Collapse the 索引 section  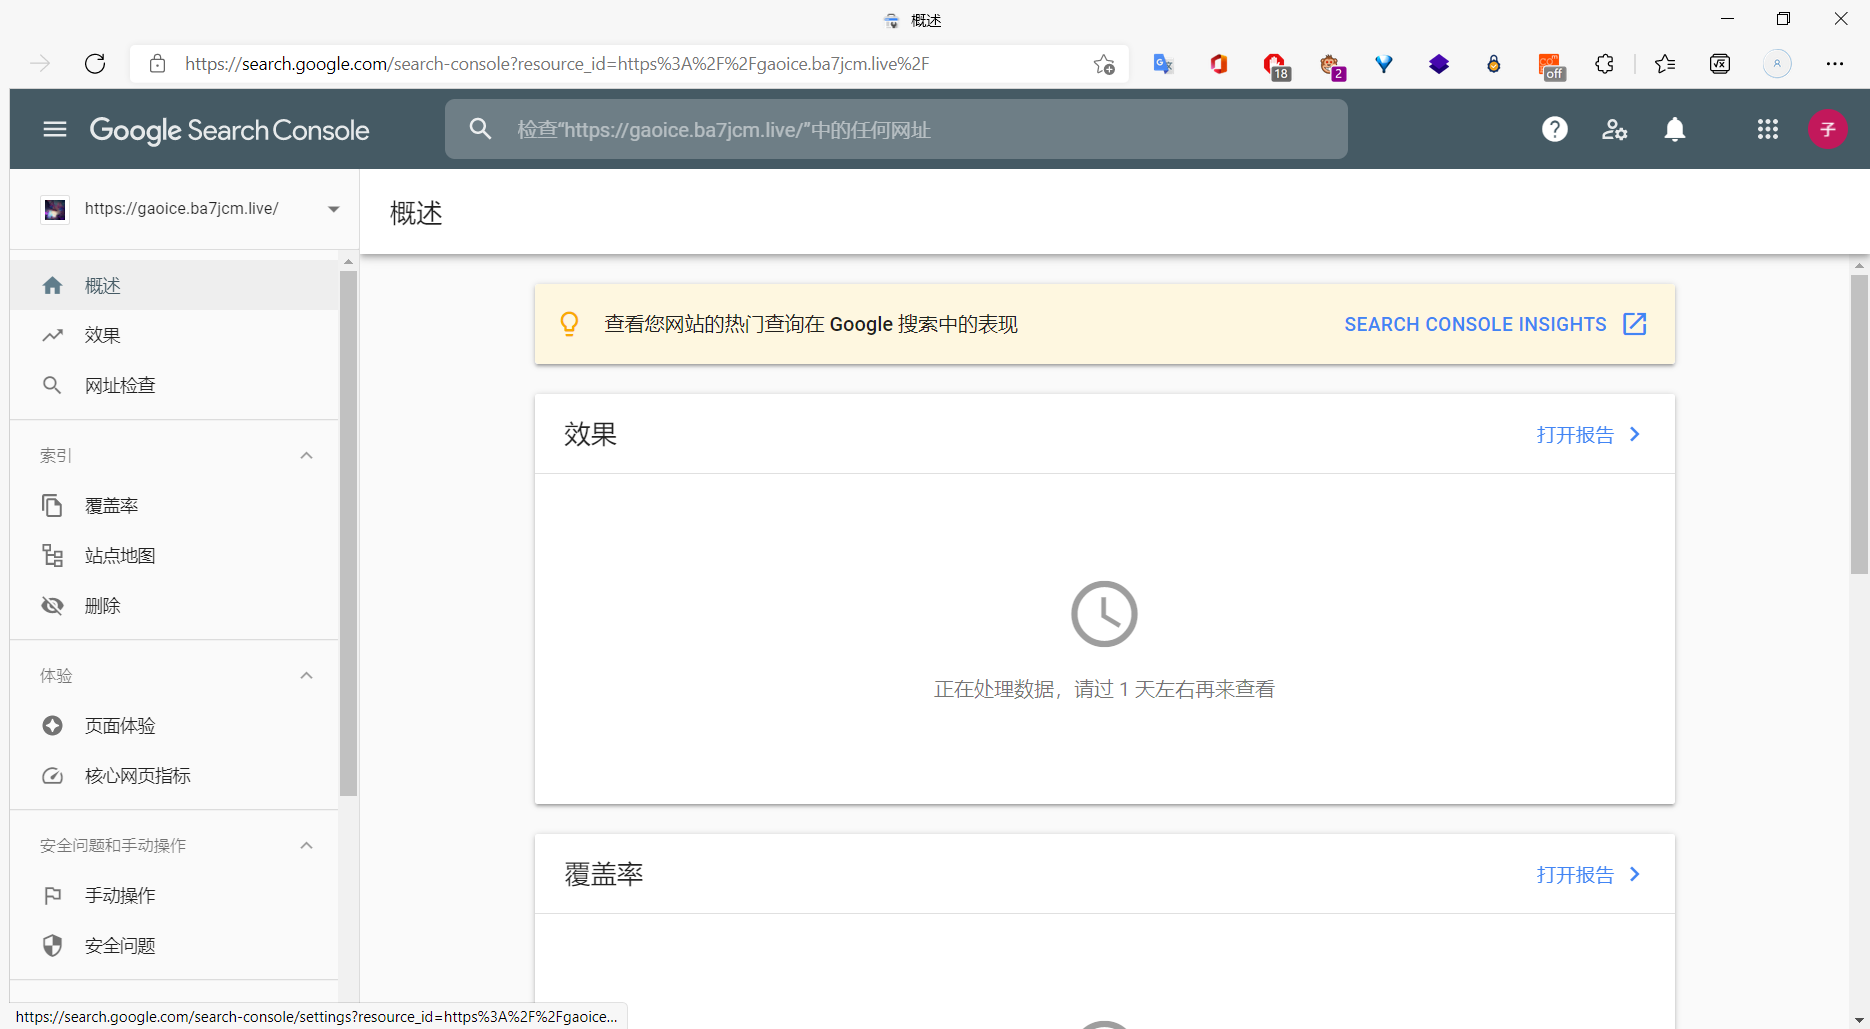pyautogui.click(x=306, y=456)
